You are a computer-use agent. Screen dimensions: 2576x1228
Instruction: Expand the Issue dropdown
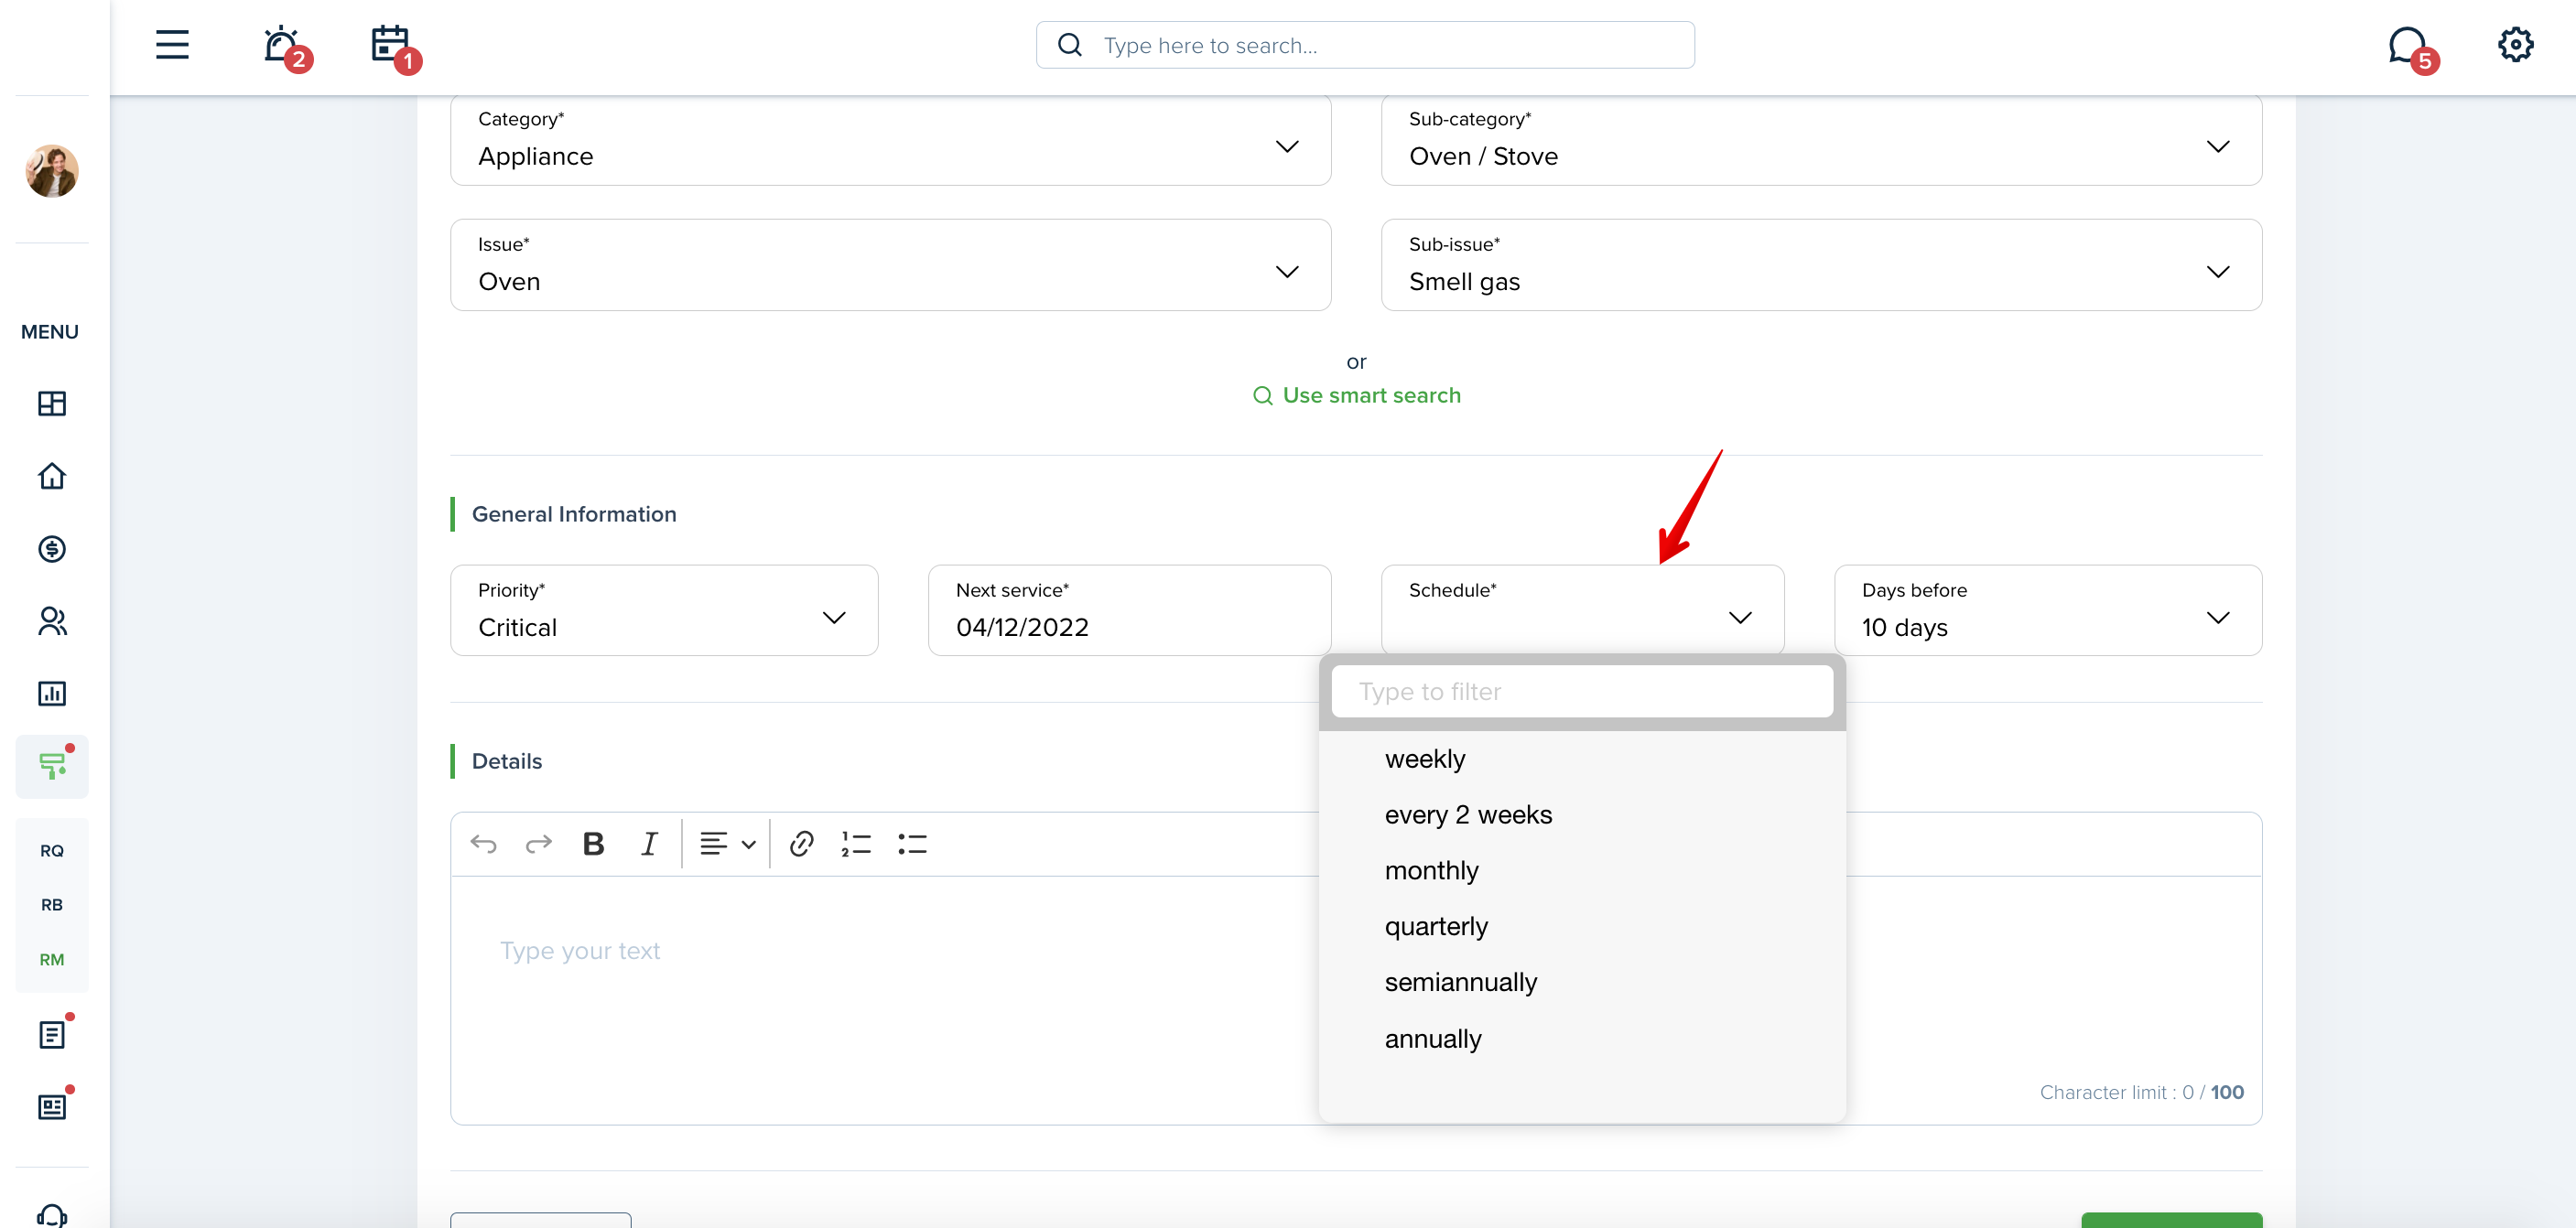coord(890,265)
